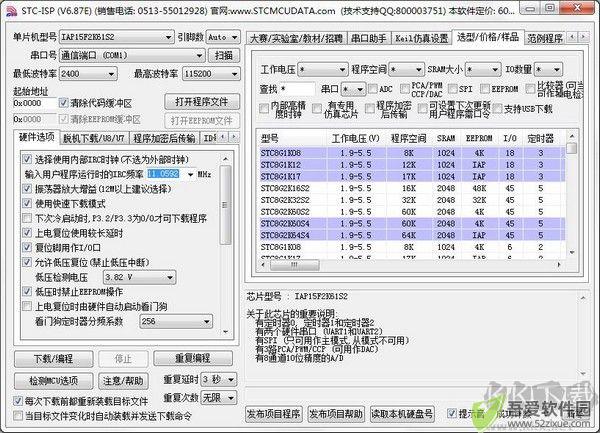Screen dimensions: 600x433
Task: Check 支持USB下载 filter checkbox
Action: click(x=497, y=109)
